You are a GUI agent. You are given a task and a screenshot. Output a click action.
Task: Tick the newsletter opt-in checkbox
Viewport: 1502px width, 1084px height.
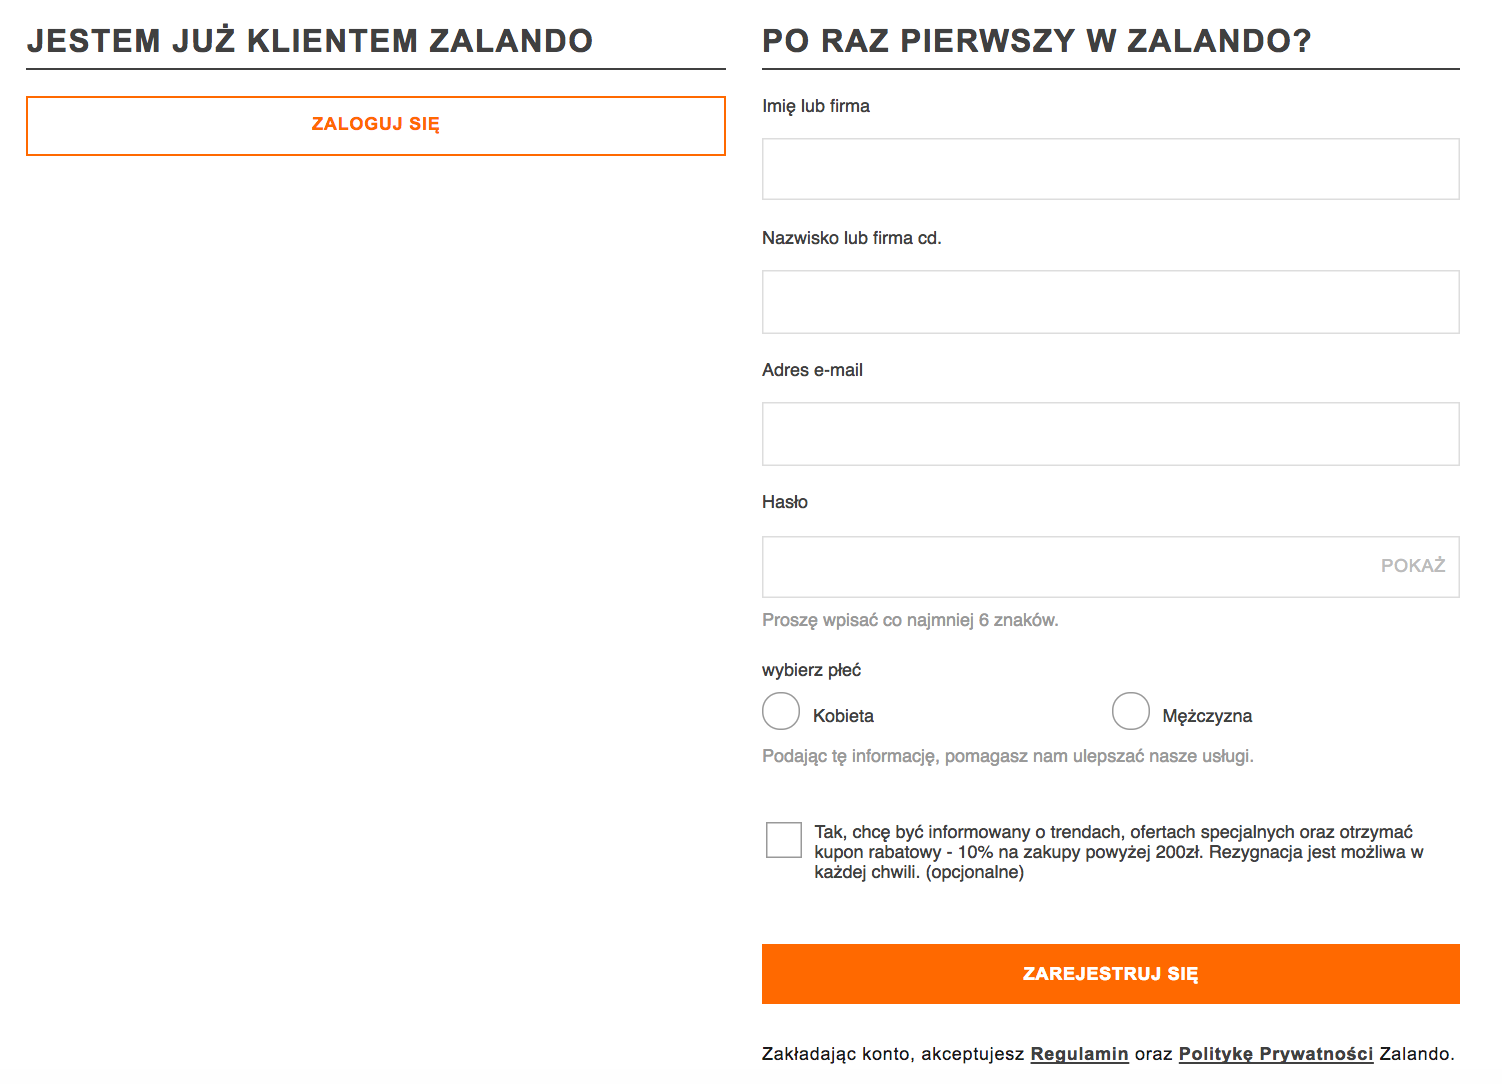pyautogui.click(x=784, y=840)
